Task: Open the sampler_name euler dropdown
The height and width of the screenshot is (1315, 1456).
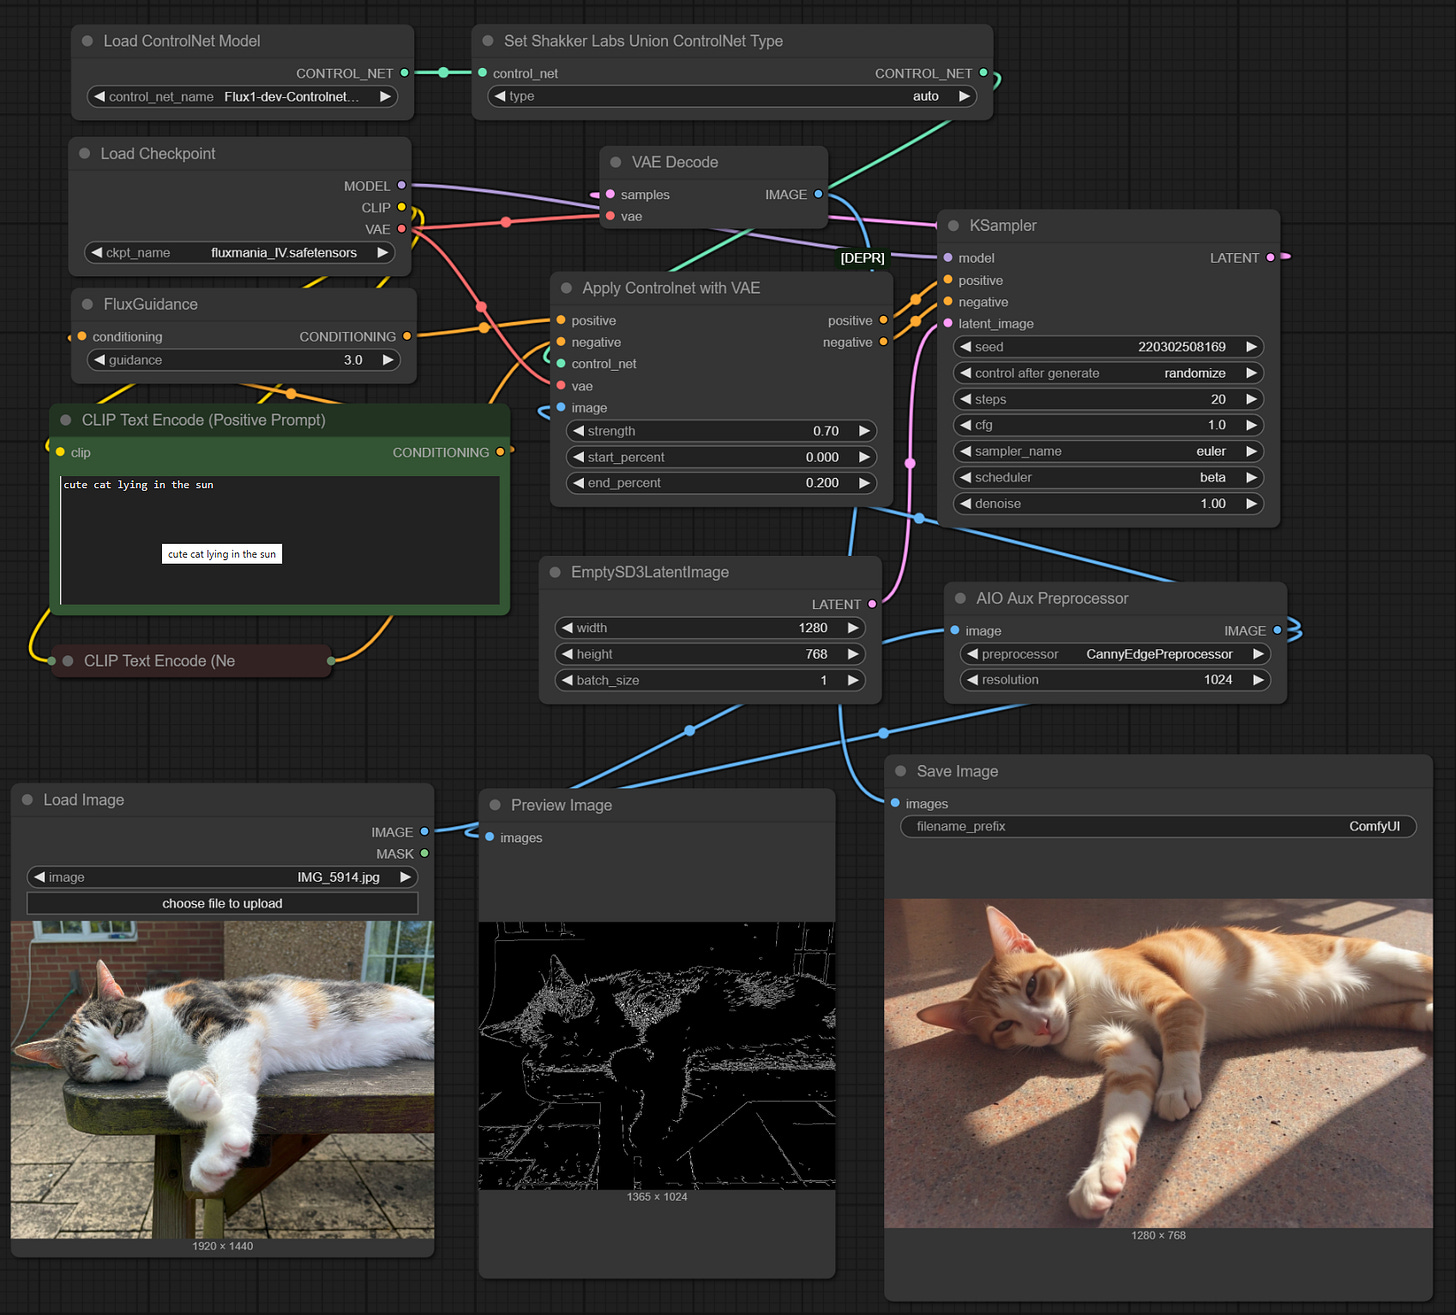Action: tap(1108, 451)
